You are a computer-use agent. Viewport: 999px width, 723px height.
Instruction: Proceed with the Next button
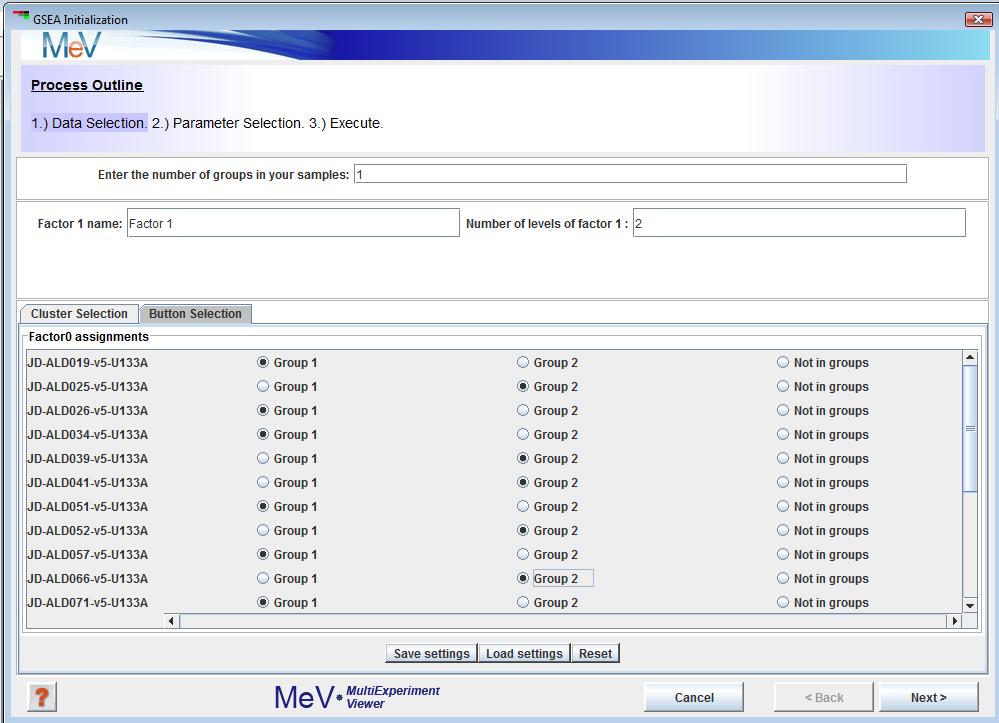(x=928, y=698)
